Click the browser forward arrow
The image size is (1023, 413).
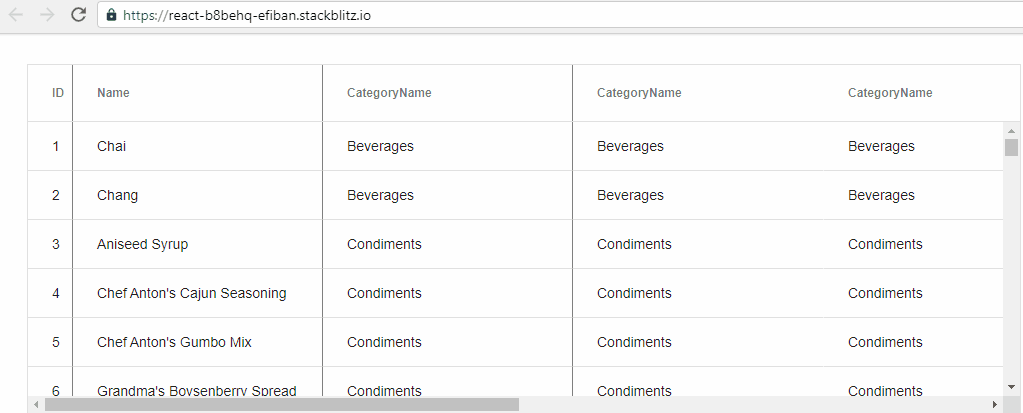click(46, 15)
